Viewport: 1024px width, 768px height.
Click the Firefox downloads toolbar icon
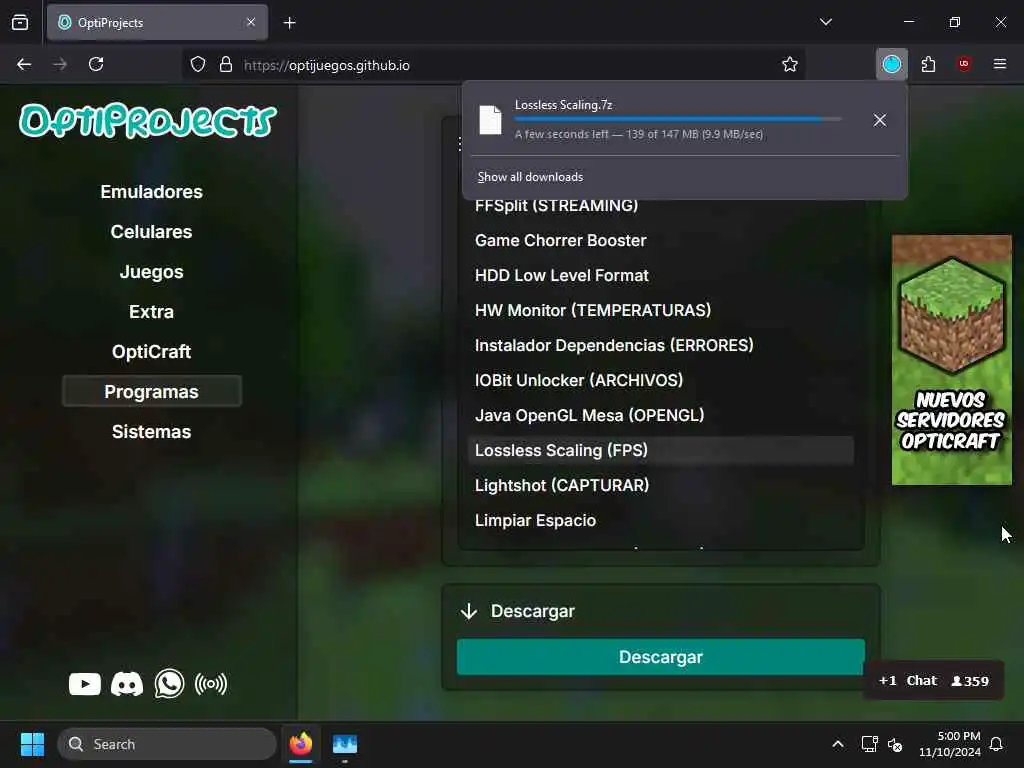coord(891,64)
